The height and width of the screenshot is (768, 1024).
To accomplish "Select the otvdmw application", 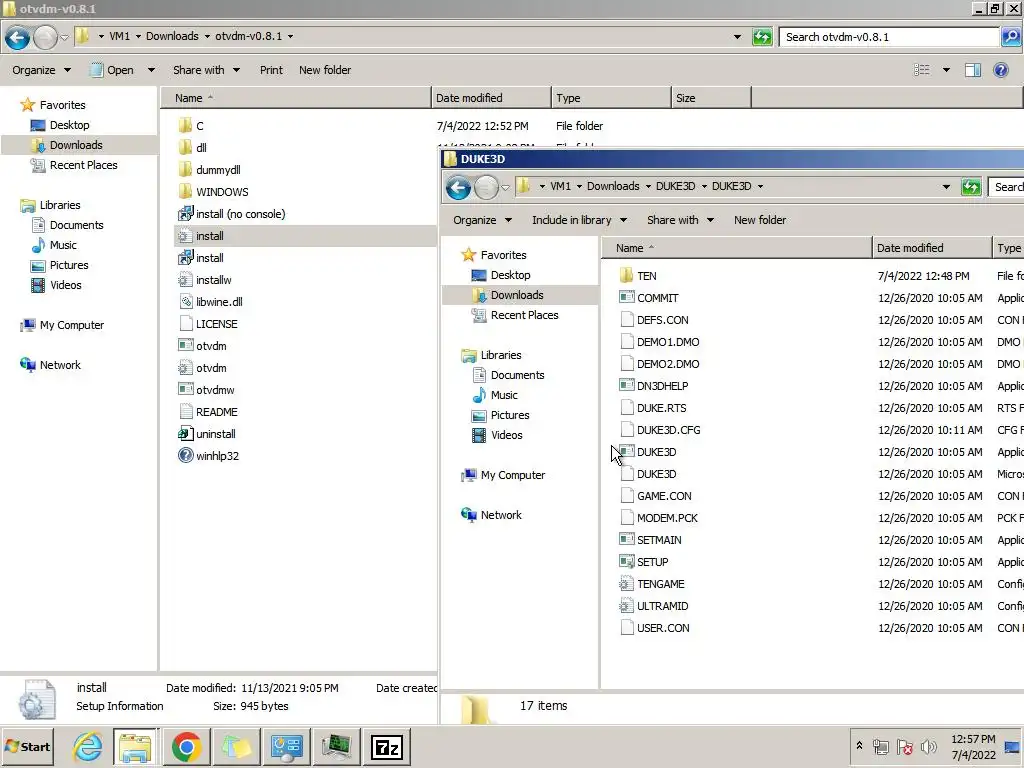I will [206, 390].
